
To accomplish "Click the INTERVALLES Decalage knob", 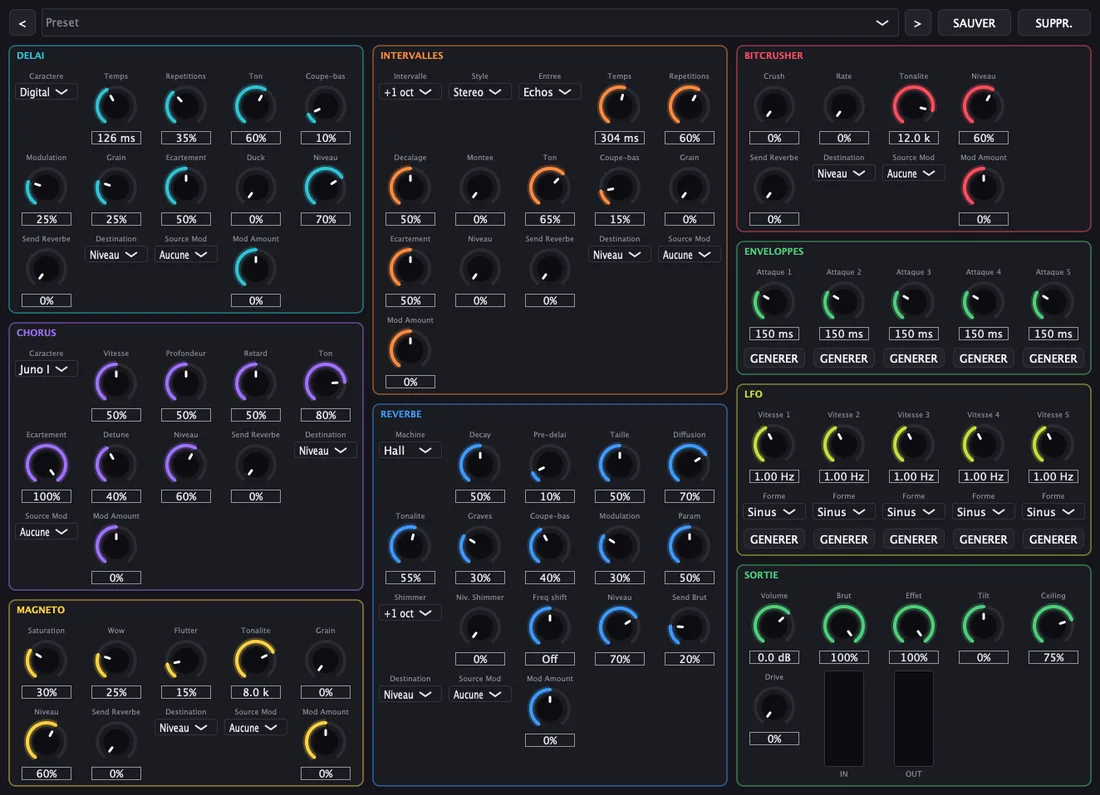I will (410, 187).
